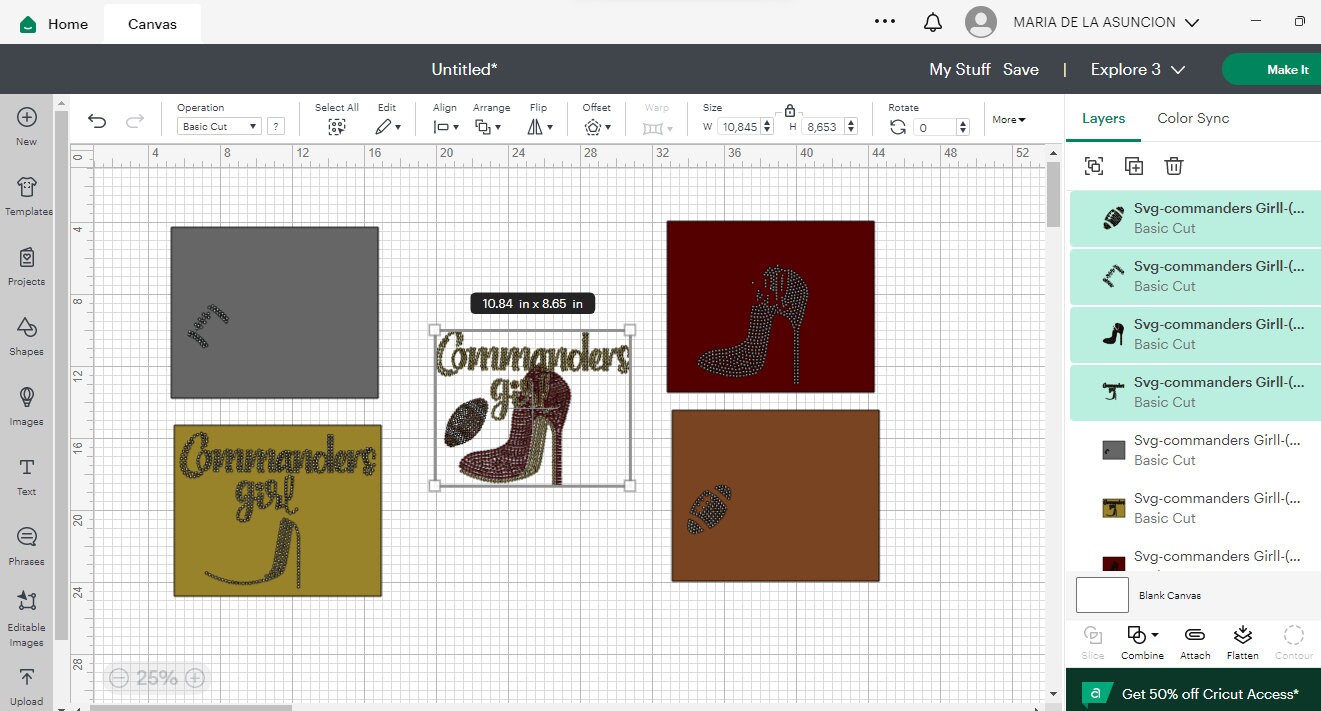Open the Phrases panel
This screenshot has height=711, width=1321.
coord(27,546)
